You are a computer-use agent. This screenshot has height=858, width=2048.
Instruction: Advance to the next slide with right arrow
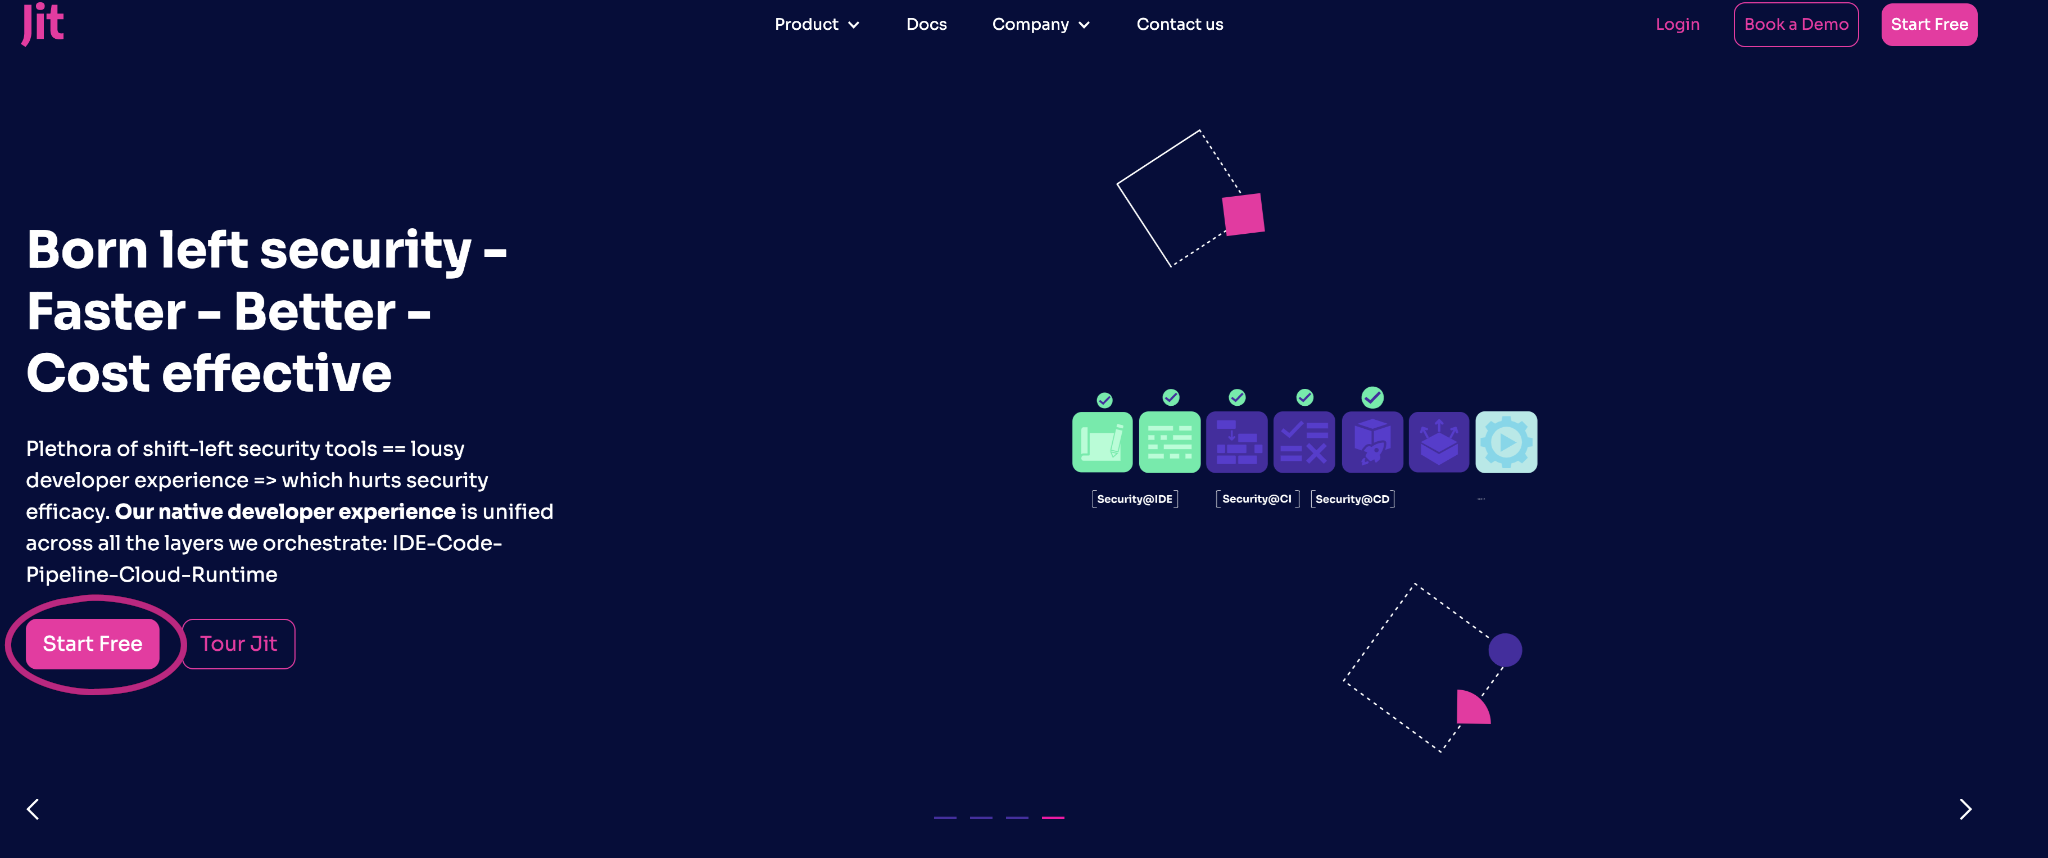coord(1965,809)
